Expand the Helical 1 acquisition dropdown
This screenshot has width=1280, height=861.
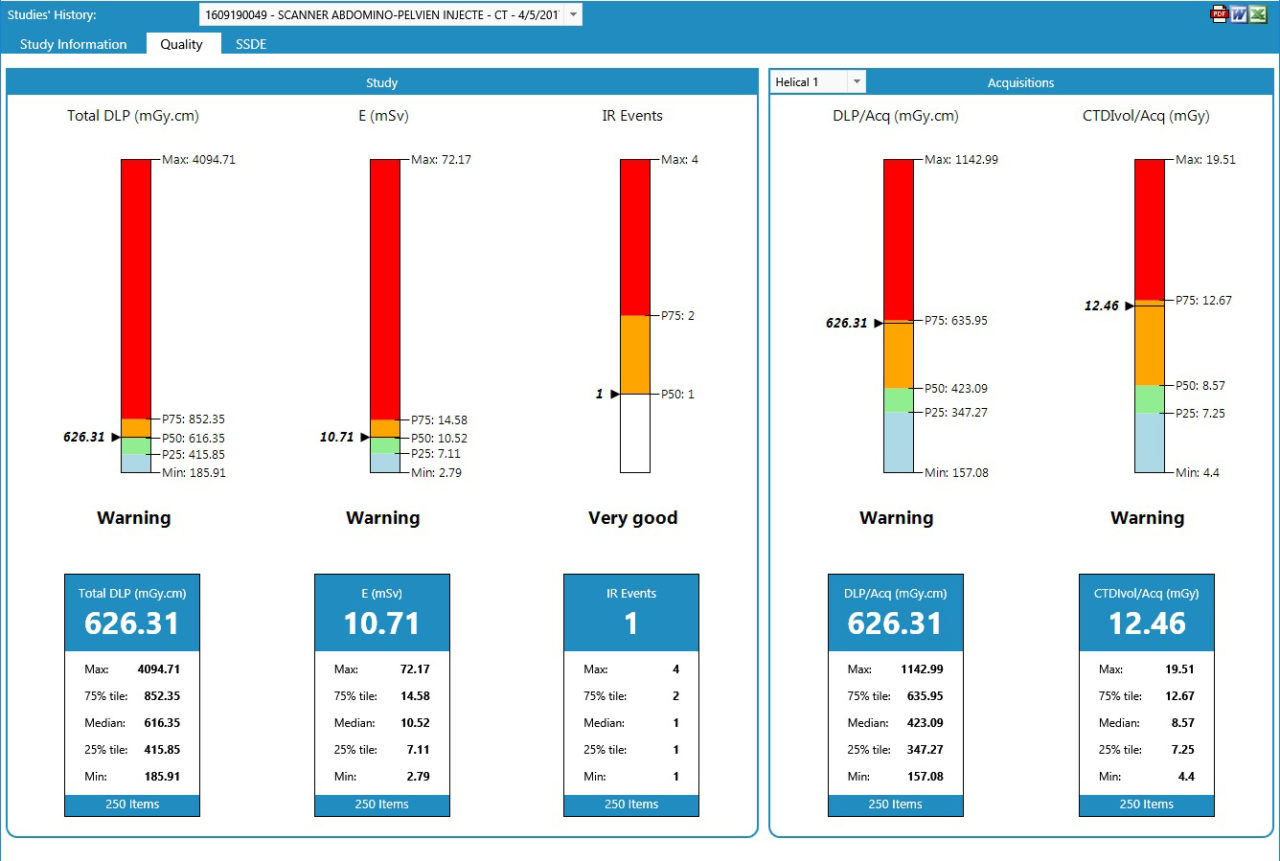856,82
